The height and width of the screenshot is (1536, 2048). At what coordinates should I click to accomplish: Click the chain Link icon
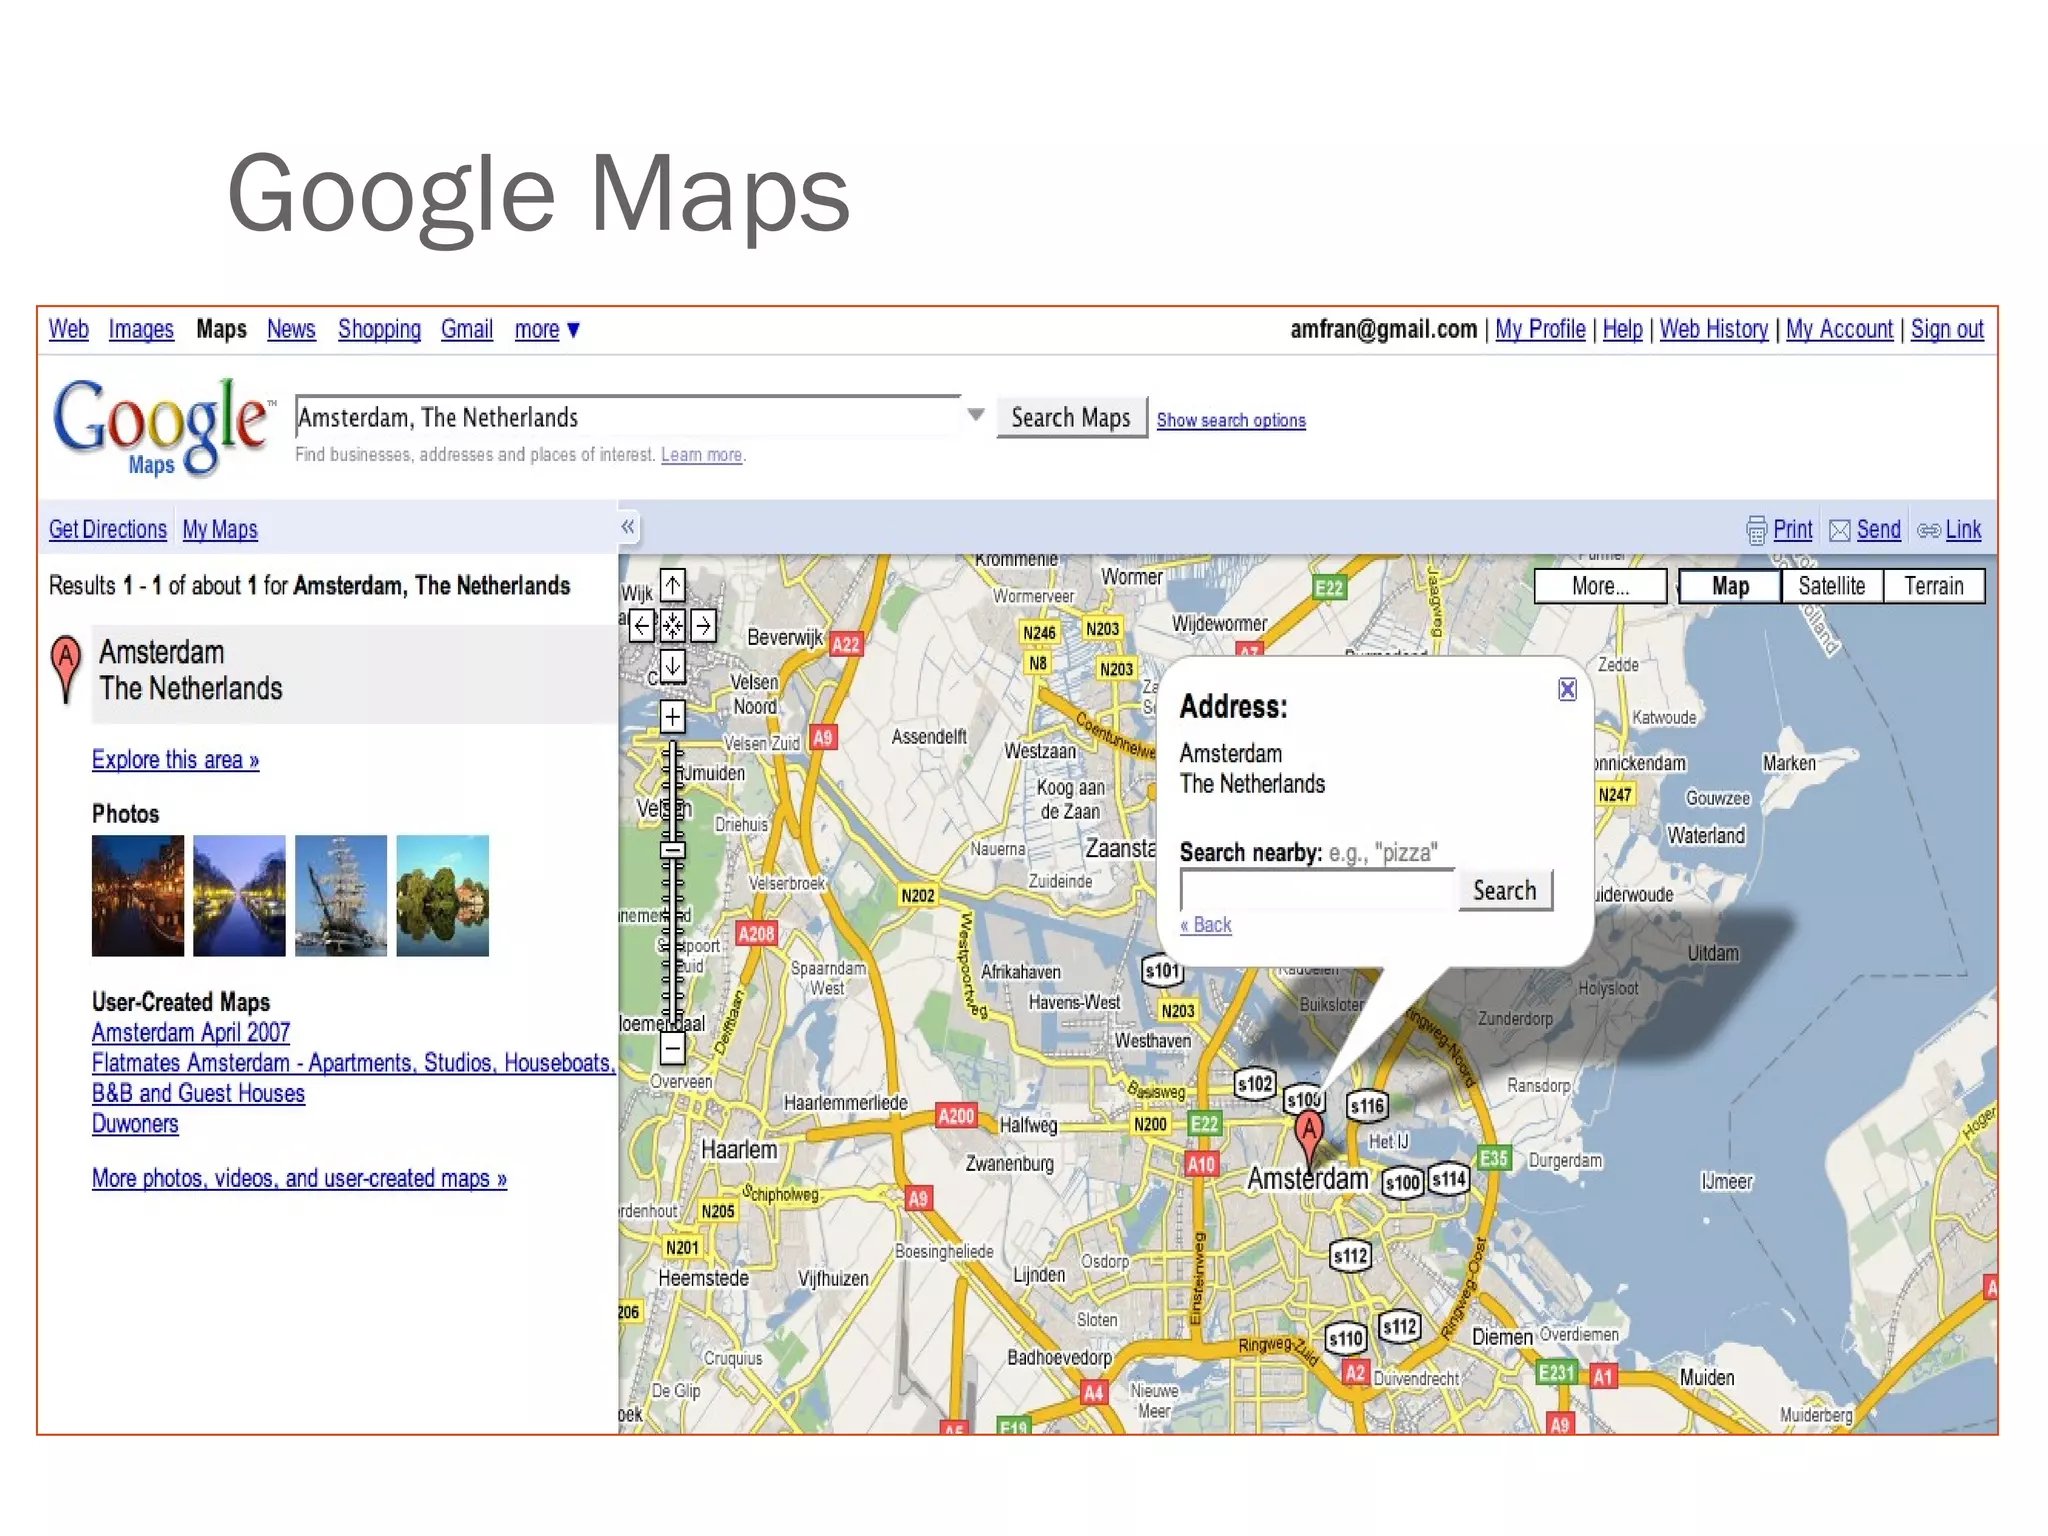[x=1929, y=530]
